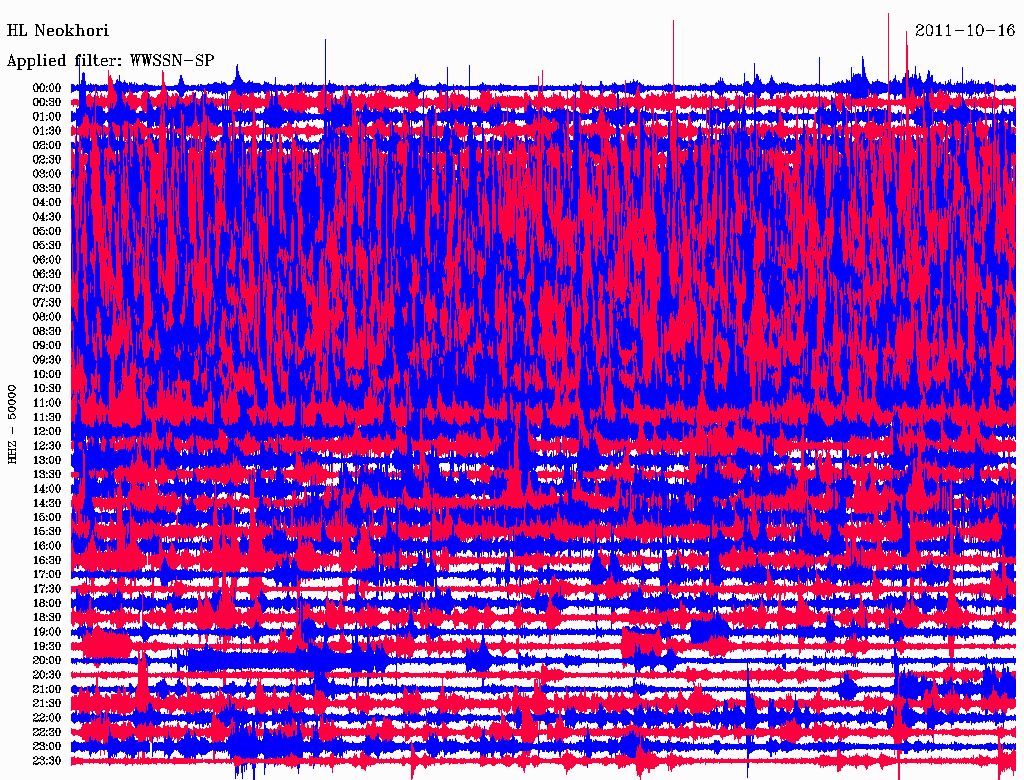Click the 08:30 time label
Image resolution: width=1024 pixels, height=780 pixels.
click(x=47, y=331)
